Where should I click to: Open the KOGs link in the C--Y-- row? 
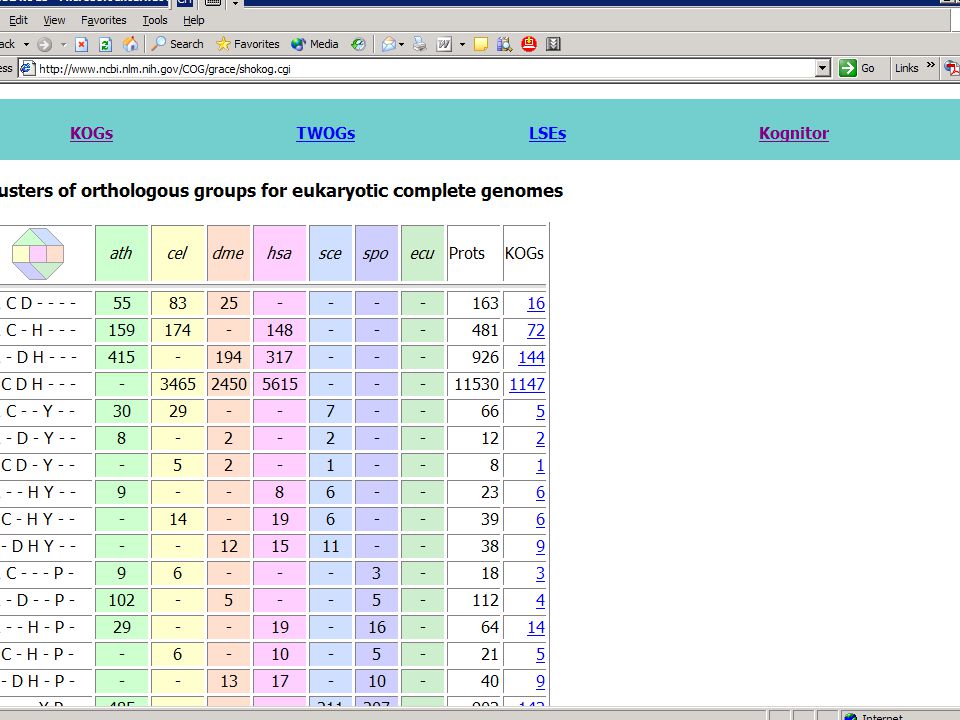[540, 411]
